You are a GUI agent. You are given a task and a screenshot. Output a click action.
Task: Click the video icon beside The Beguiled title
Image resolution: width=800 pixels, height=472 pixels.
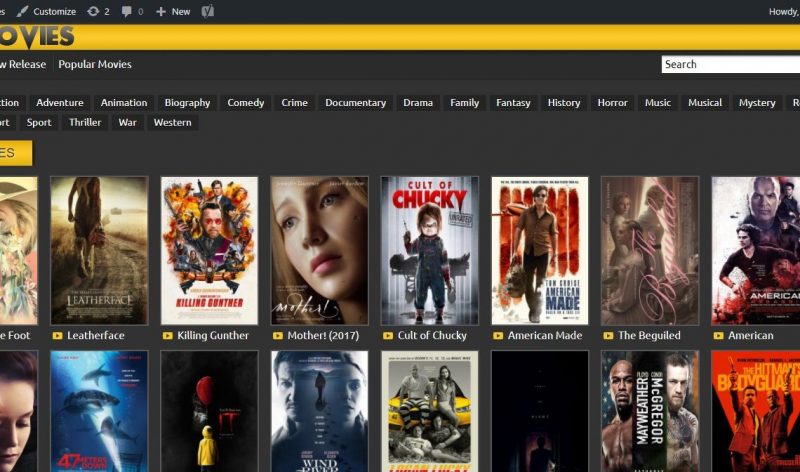[x=608, y=336]
